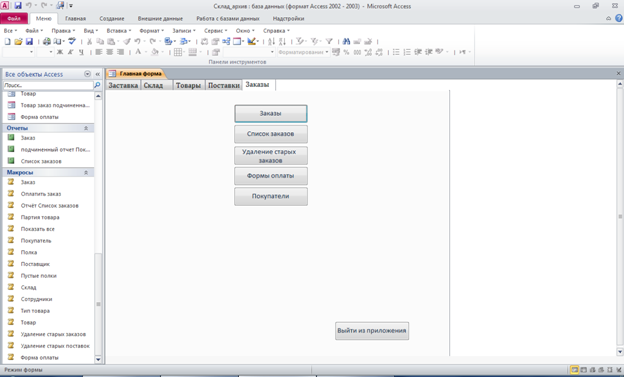This screenshot has width=624, height=377.
Task: Open the Все объекты Access category dropdown
Action: (x=88, y=74)
